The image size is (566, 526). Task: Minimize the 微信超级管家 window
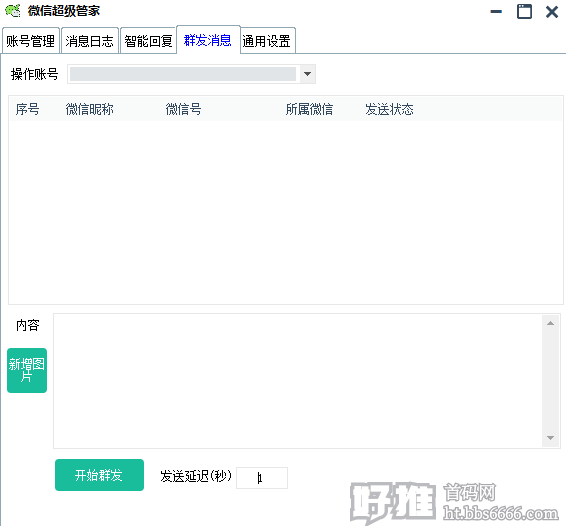click(x=496, y=12)
